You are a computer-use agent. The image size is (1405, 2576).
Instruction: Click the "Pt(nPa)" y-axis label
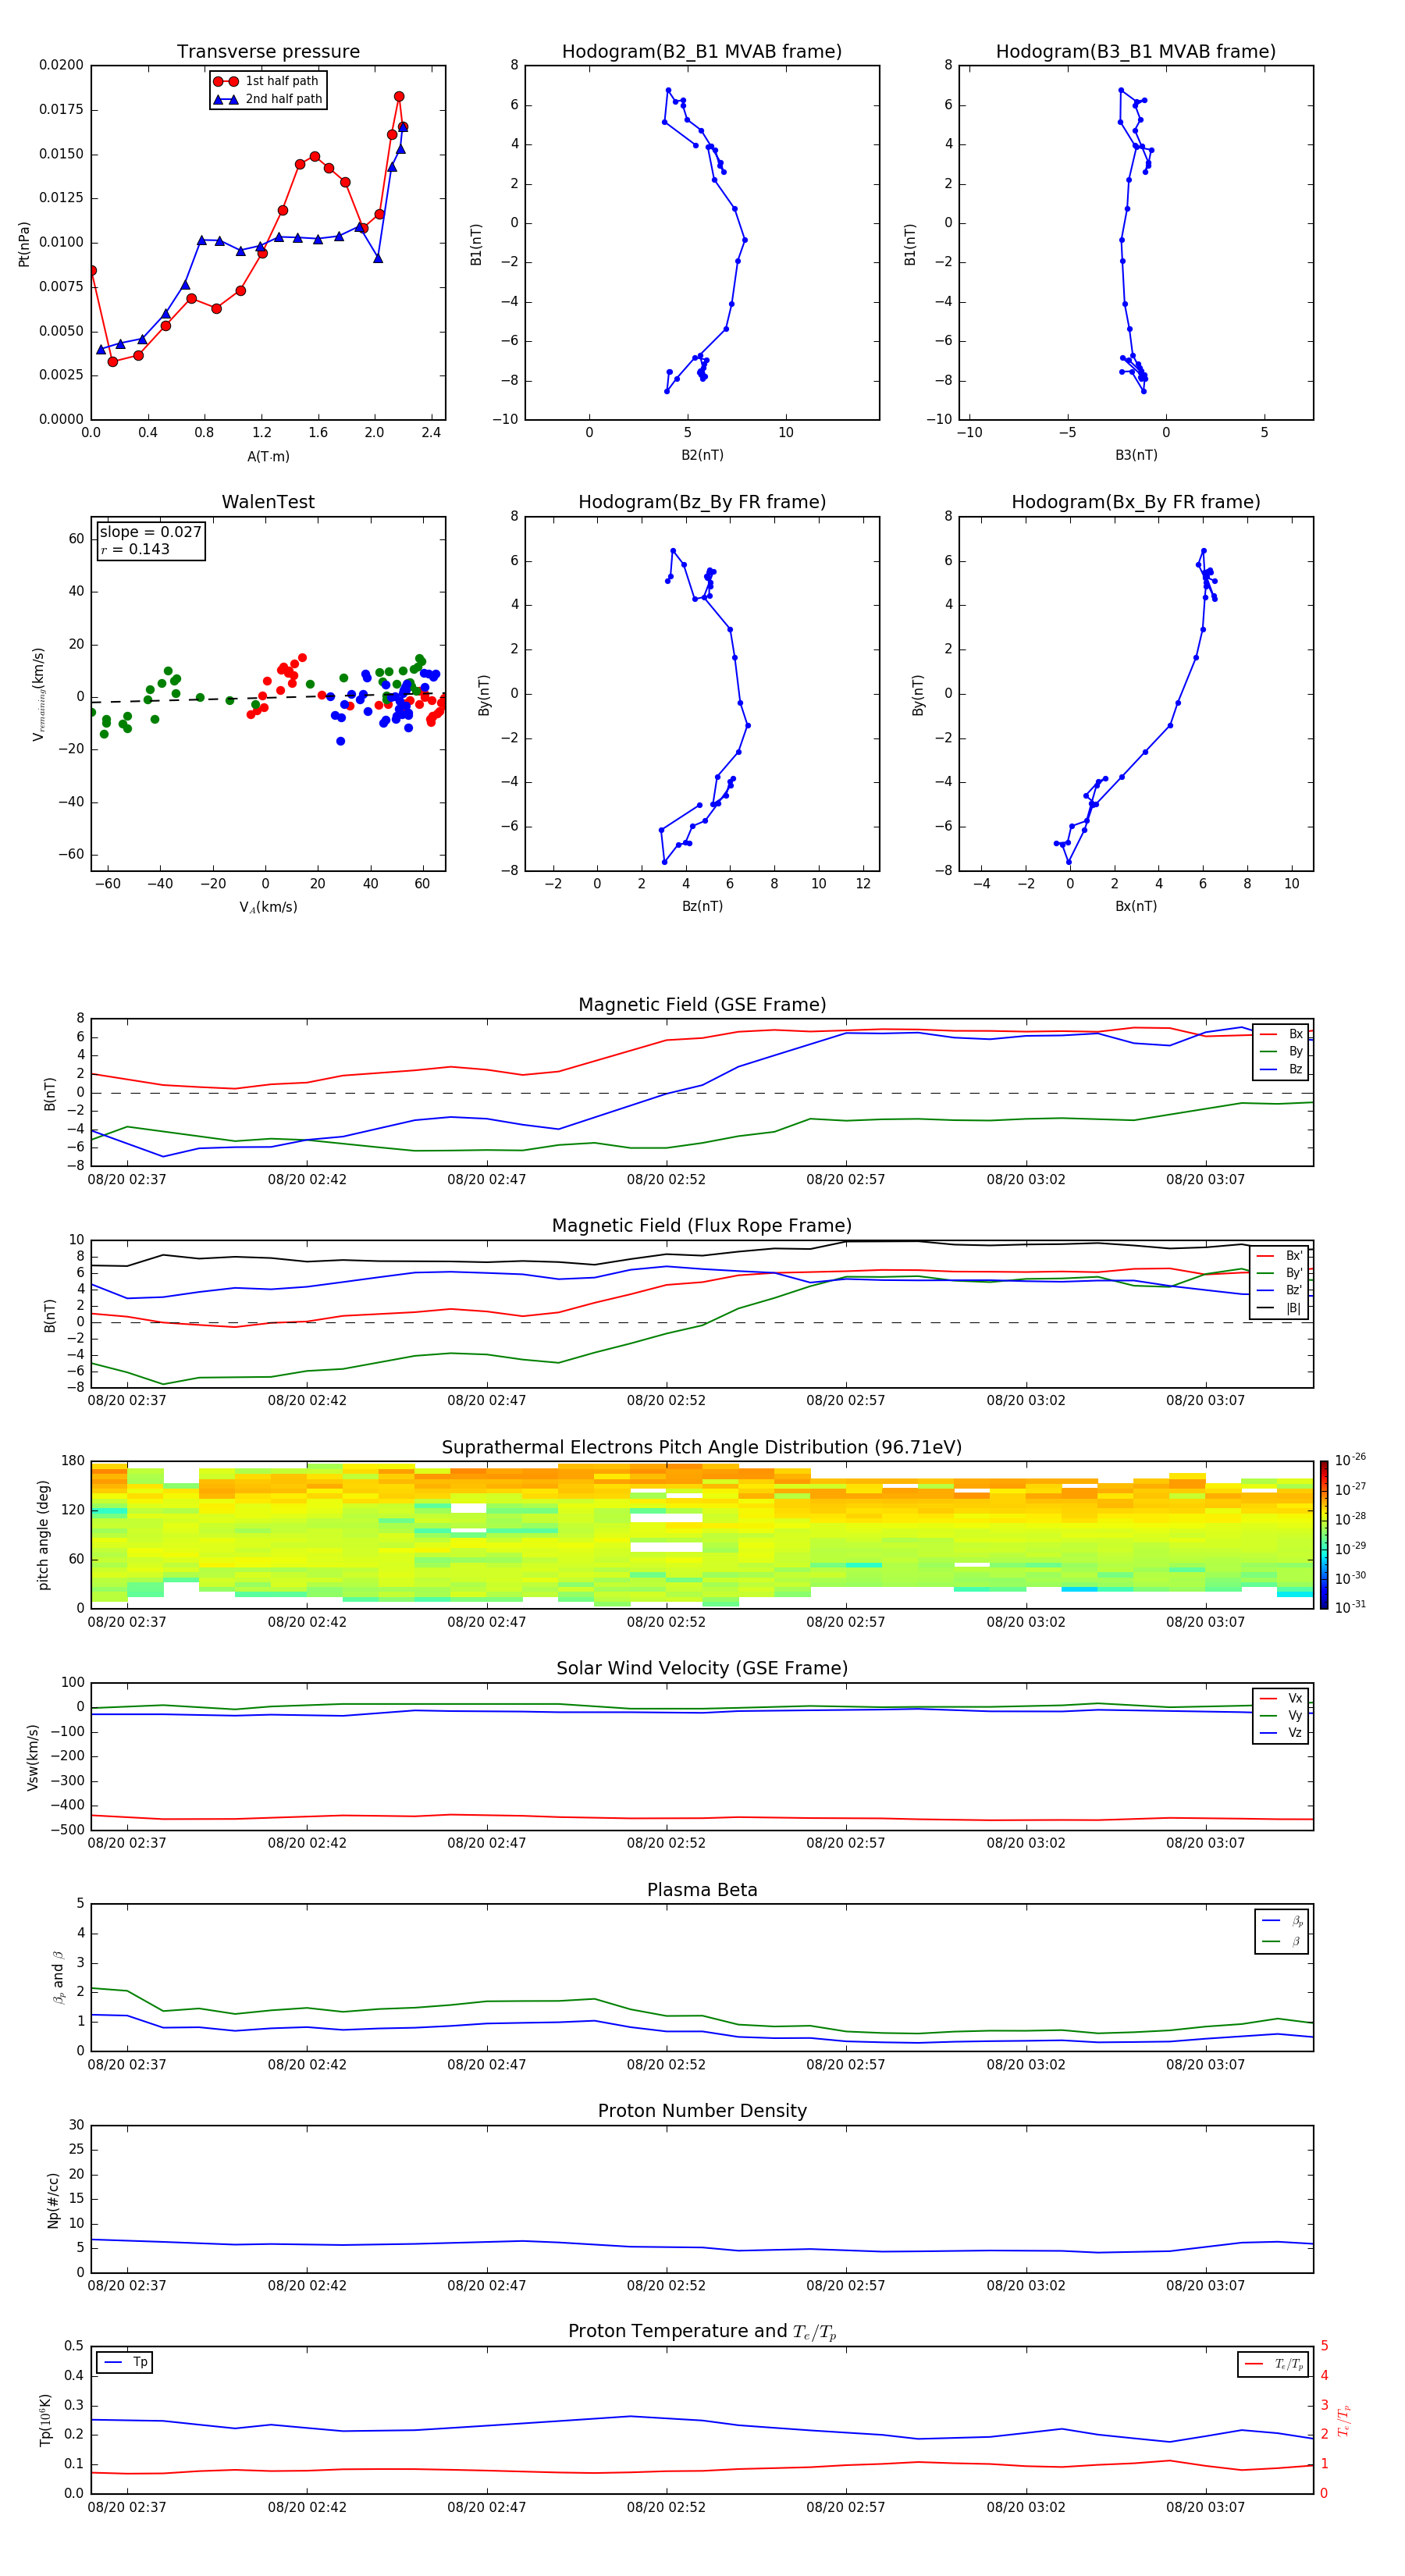(x=24, y=243)
